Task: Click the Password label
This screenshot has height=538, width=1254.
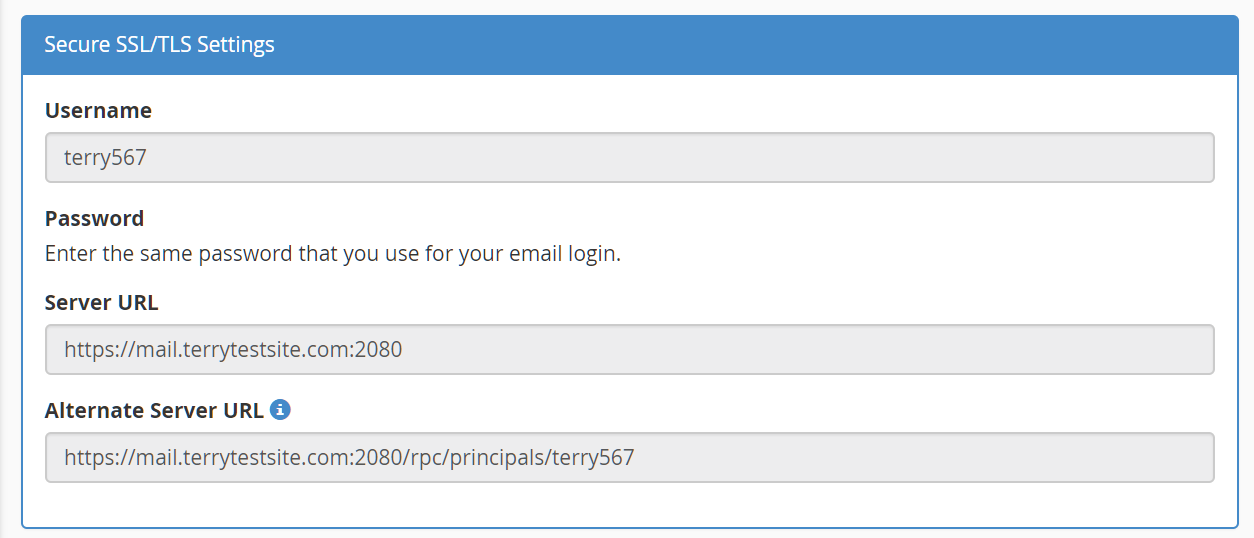Action: [94, 218]
